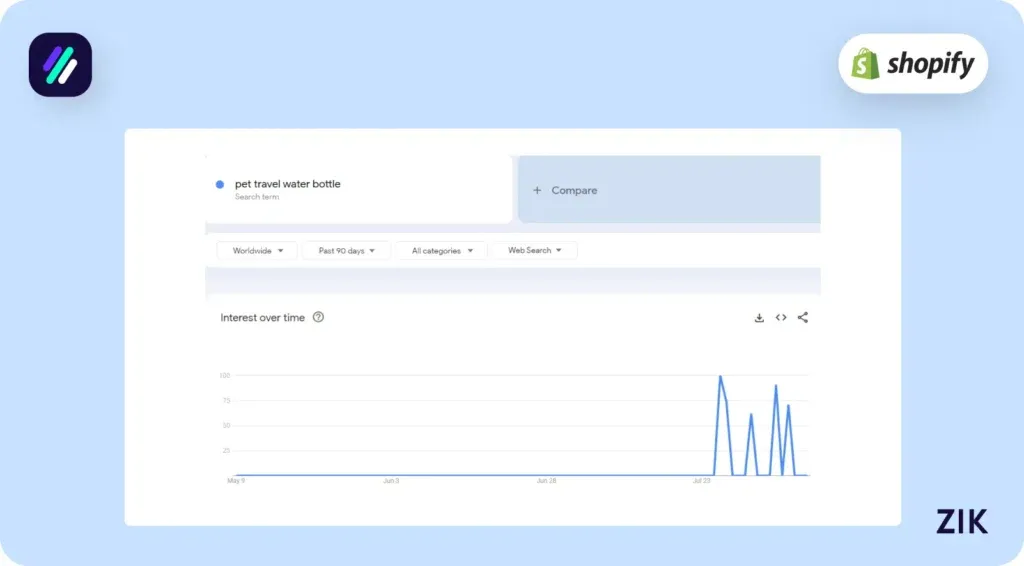The width and height of the screenshot is (1024, 566).
Task: Click the shortest spike on trend line
Action: point(751,415)
